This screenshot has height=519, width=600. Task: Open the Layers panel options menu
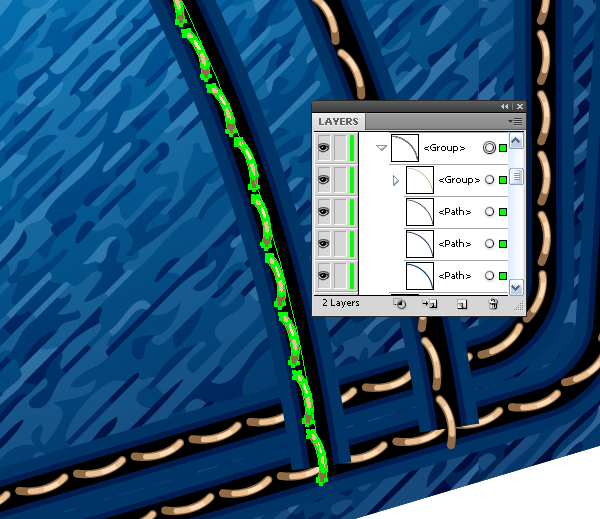[515, 122]
